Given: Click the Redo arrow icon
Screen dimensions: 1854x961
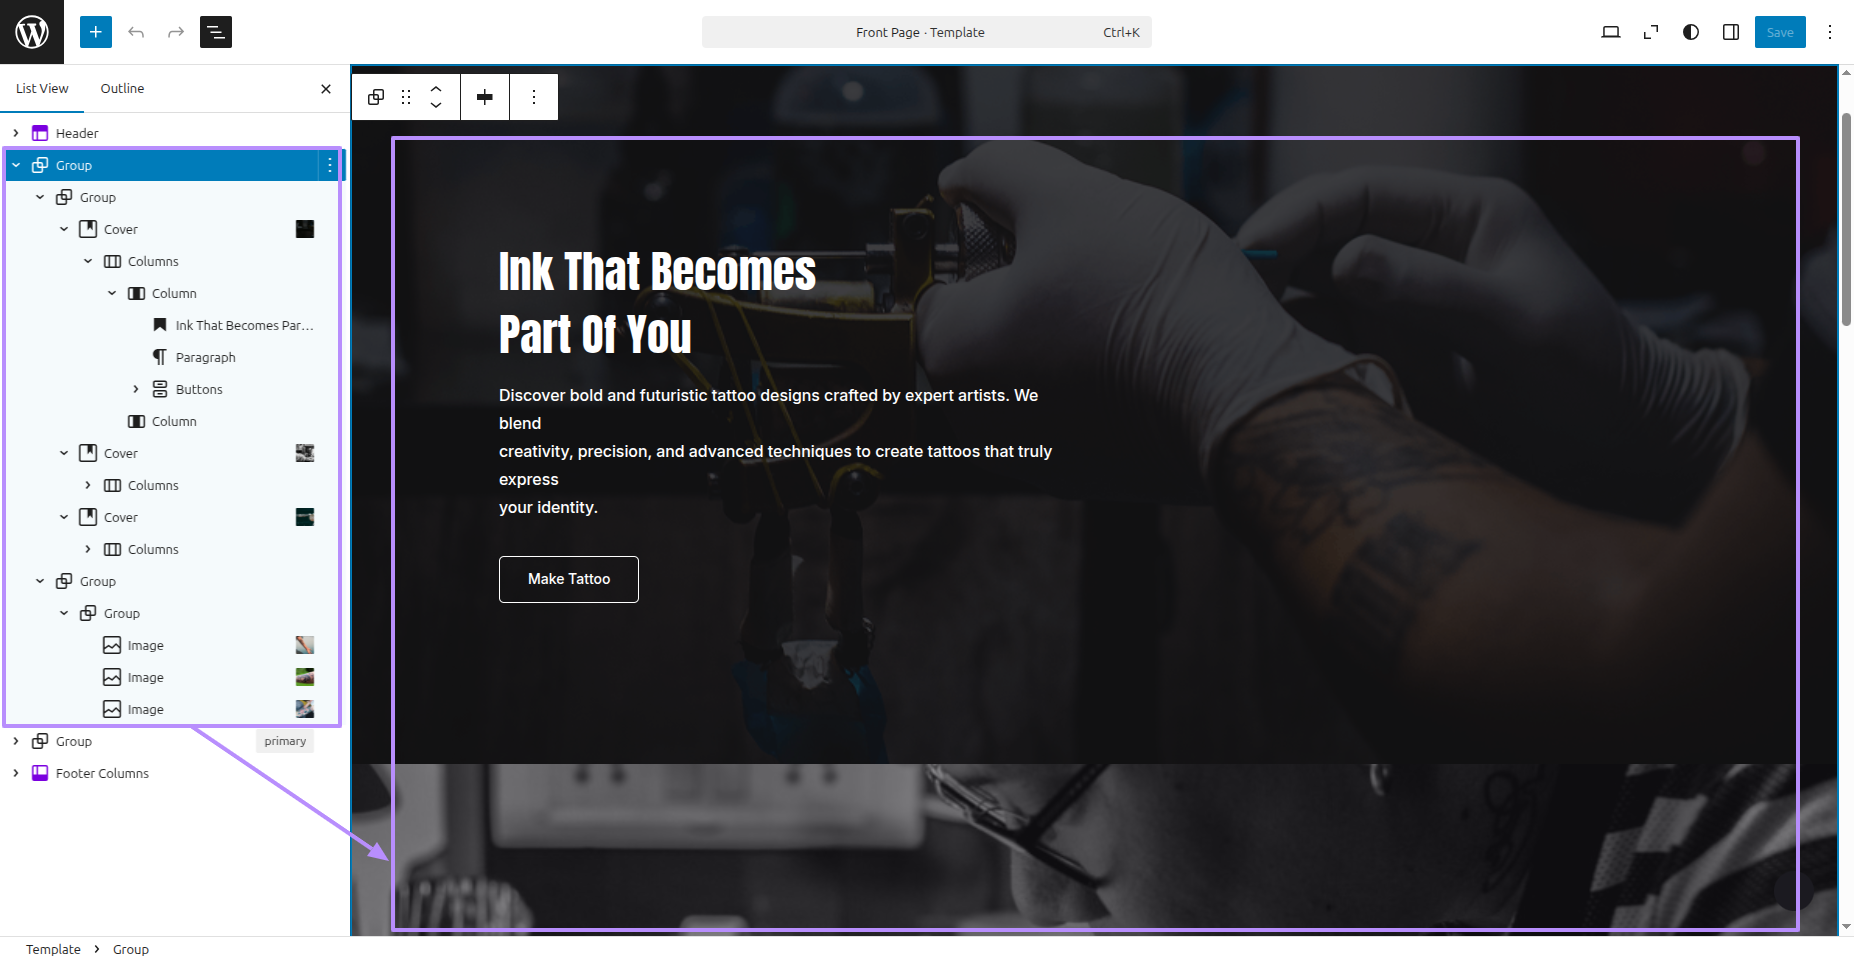Looking at the screenshot, I should 176,32.
